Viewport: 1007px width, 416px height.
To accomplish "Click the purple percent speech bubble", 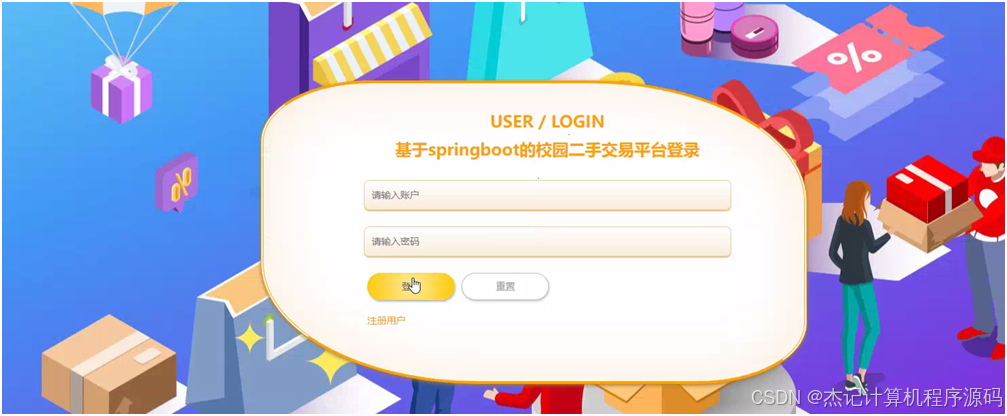I will [x=176, y=182].
